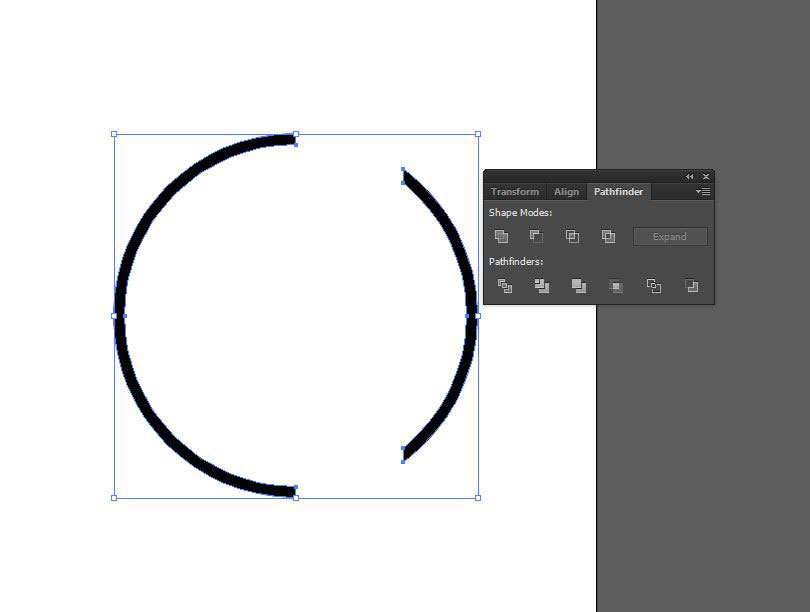Screen dimensions: 810x612
Task: Apply Minus Front shape mode
Action: click(536, 237)
